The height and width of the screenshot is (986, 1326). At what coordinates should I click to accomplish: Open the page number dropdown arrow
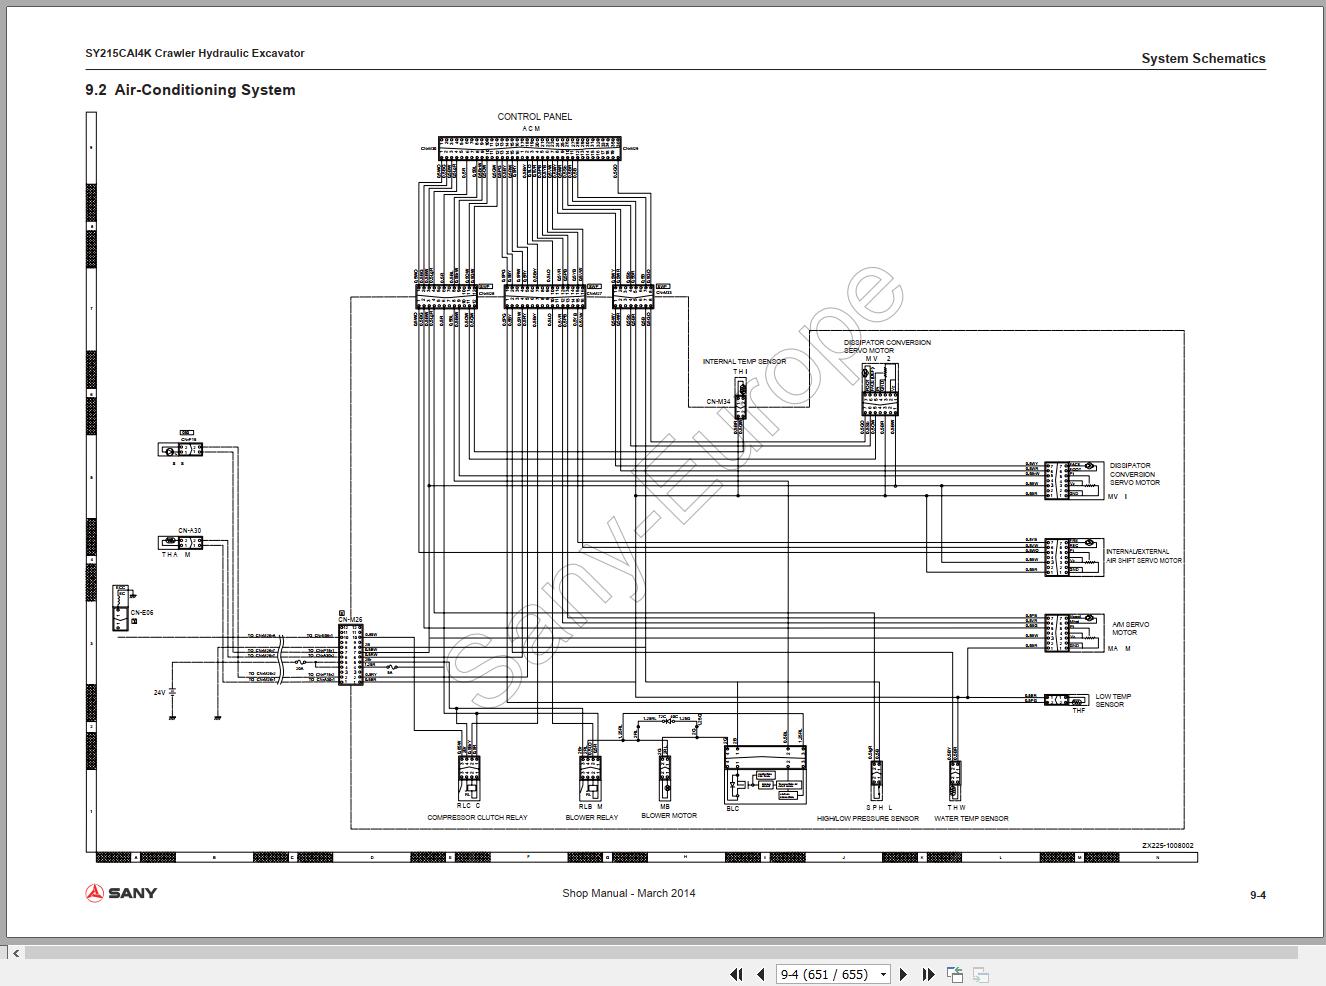pos(883,974)
